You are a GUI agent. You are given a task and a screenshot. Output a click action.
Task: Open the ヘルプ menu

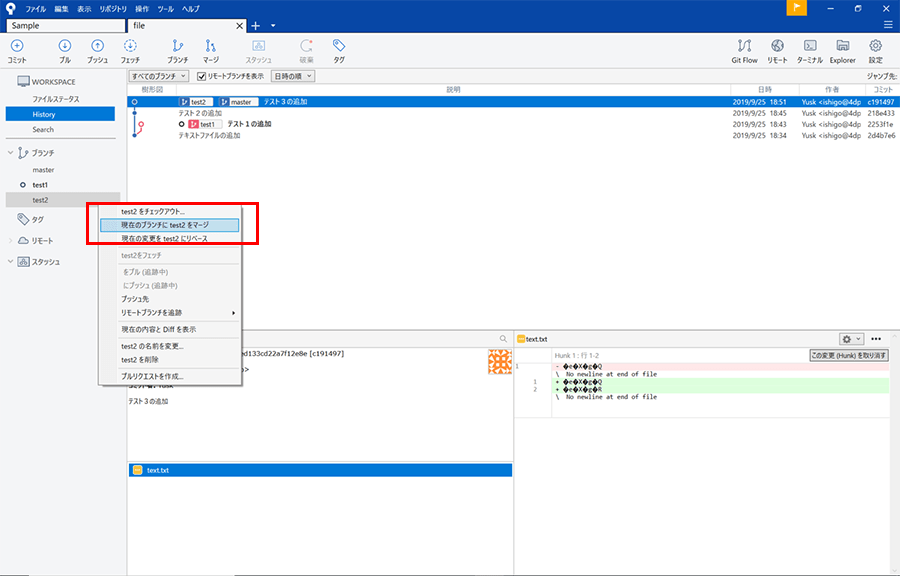tap(191, 9)
